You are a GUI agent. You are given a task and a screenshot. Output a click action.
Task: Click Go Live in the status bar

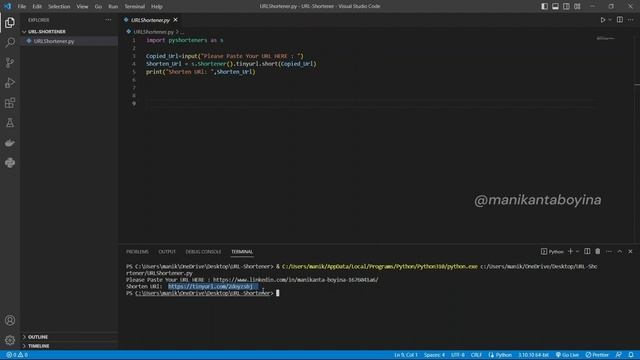click(x=567, y=355)
